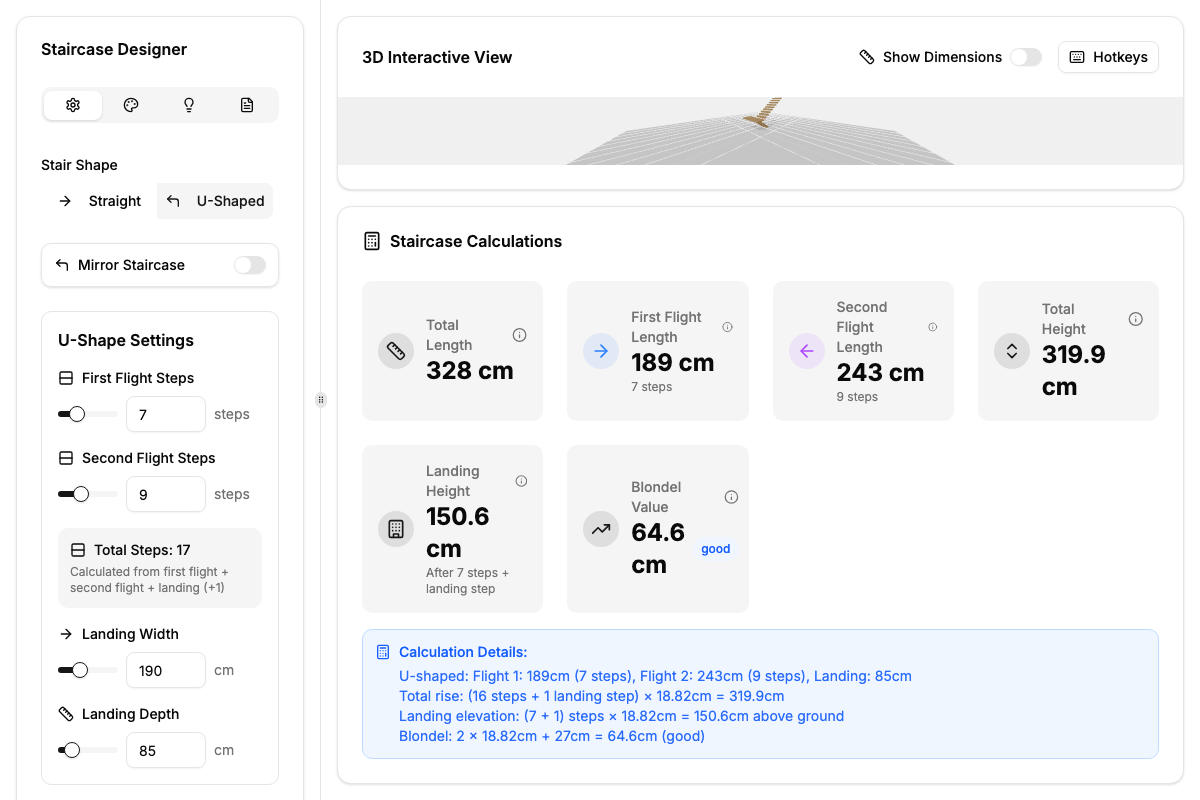Enable the Show Dimensions toggle

pos(1025,57)
